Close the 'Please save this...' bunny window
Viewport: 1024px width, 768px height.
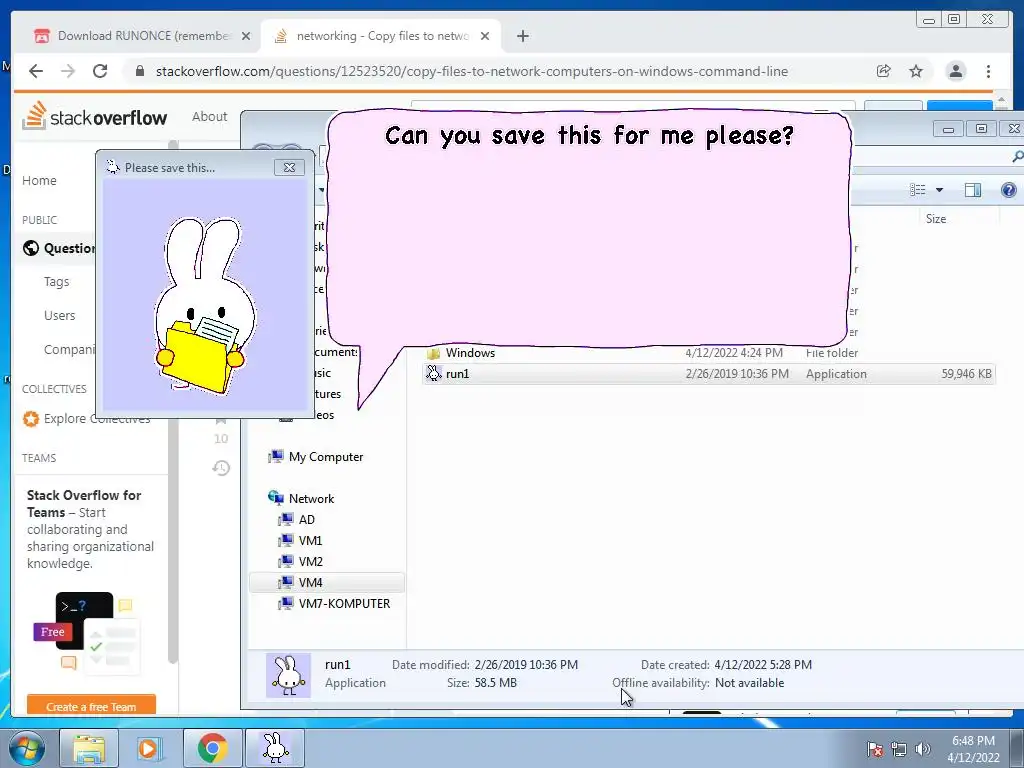click(x=289, y=168)
